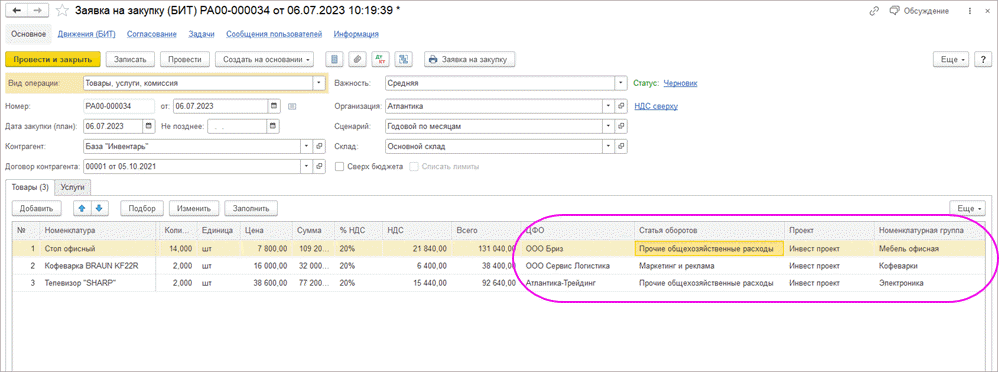Open the Создать на основании dropdown
Image resolution: width=999 pixels, height=372 pixels.
(x=265, y=59)
